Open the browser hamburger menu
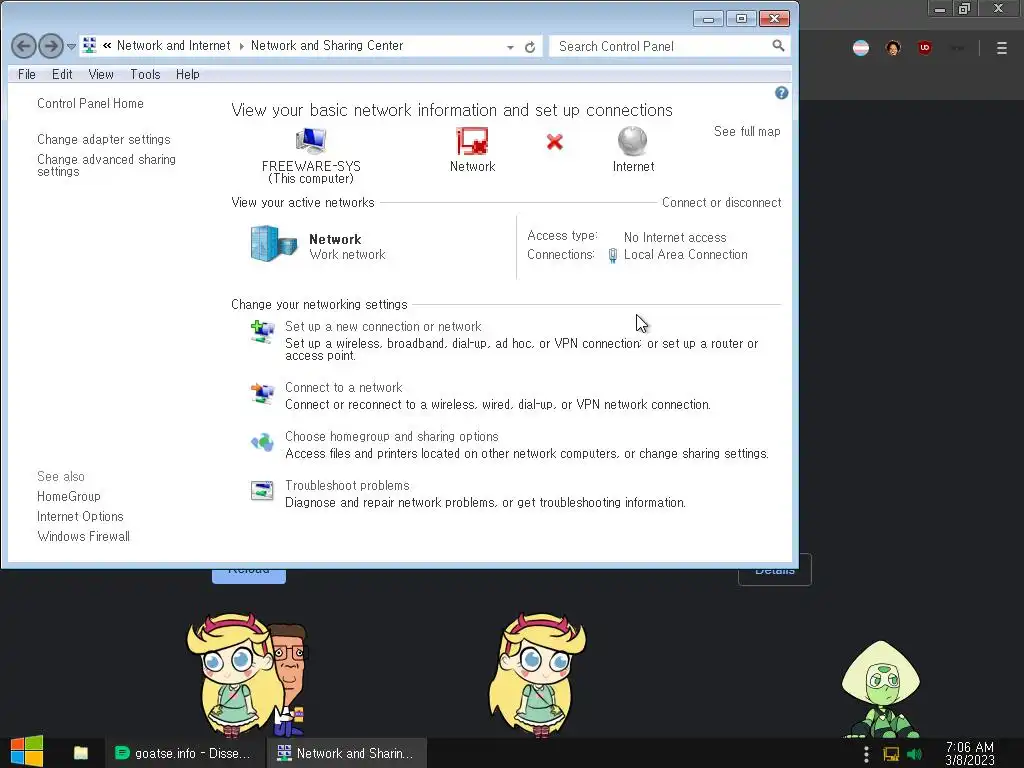 click(1002, 48)
